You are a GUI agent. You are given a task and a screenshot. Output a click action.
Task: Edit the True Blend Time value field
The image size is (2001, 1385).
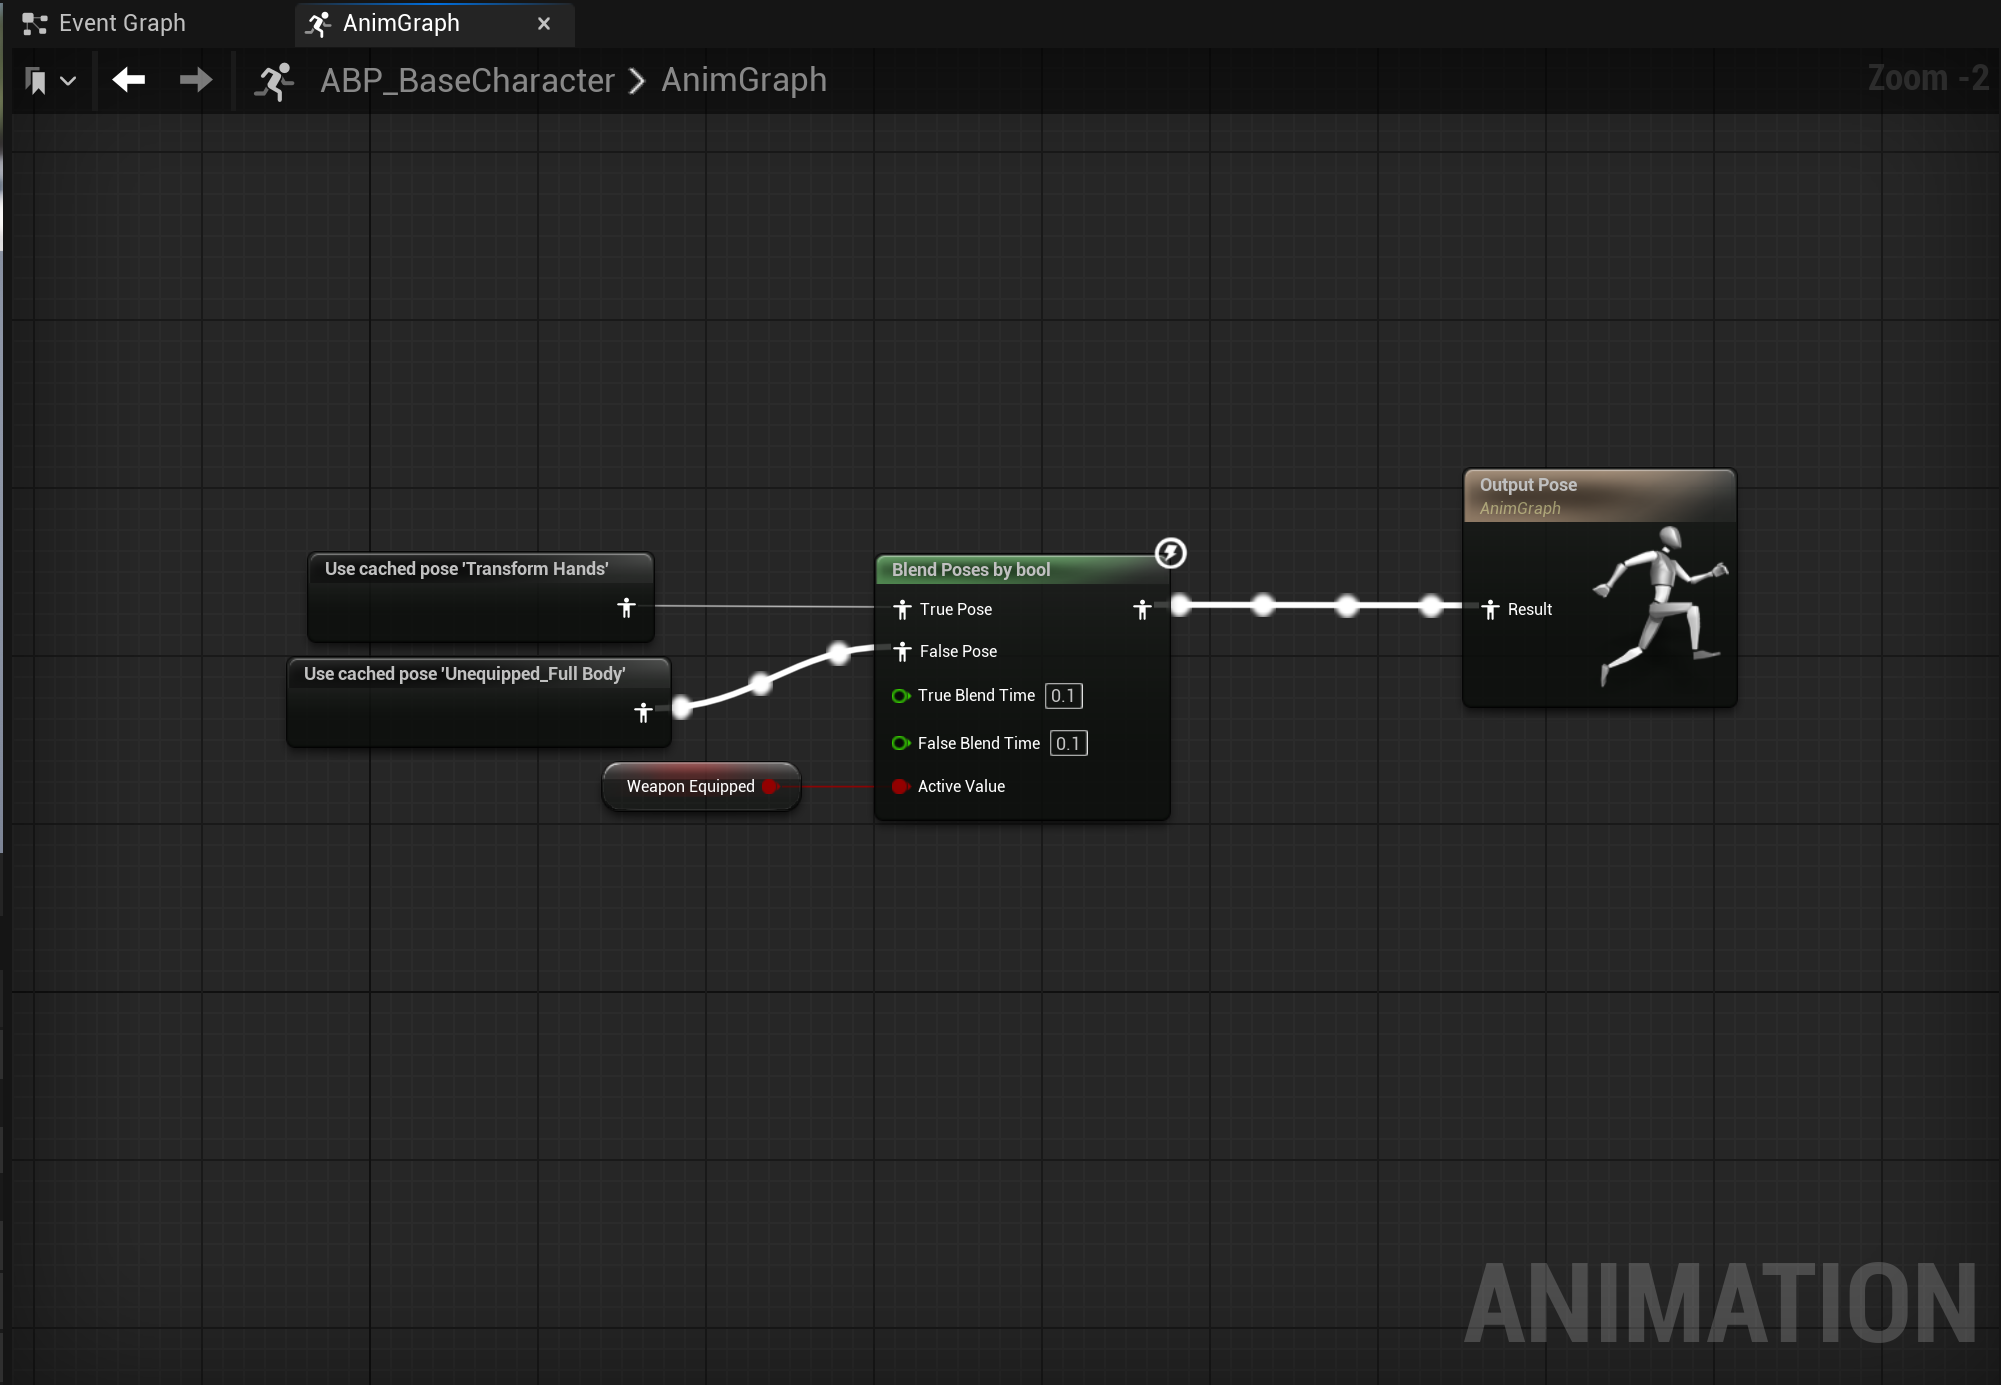[x=1063, y=695]
